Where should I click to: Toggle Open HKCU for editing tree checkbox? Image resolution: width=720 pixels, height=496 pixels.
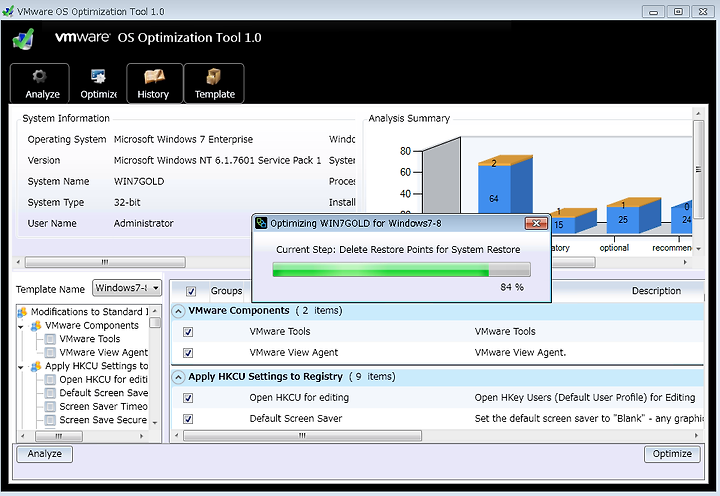pyautogui.click(x=51, y=380)
